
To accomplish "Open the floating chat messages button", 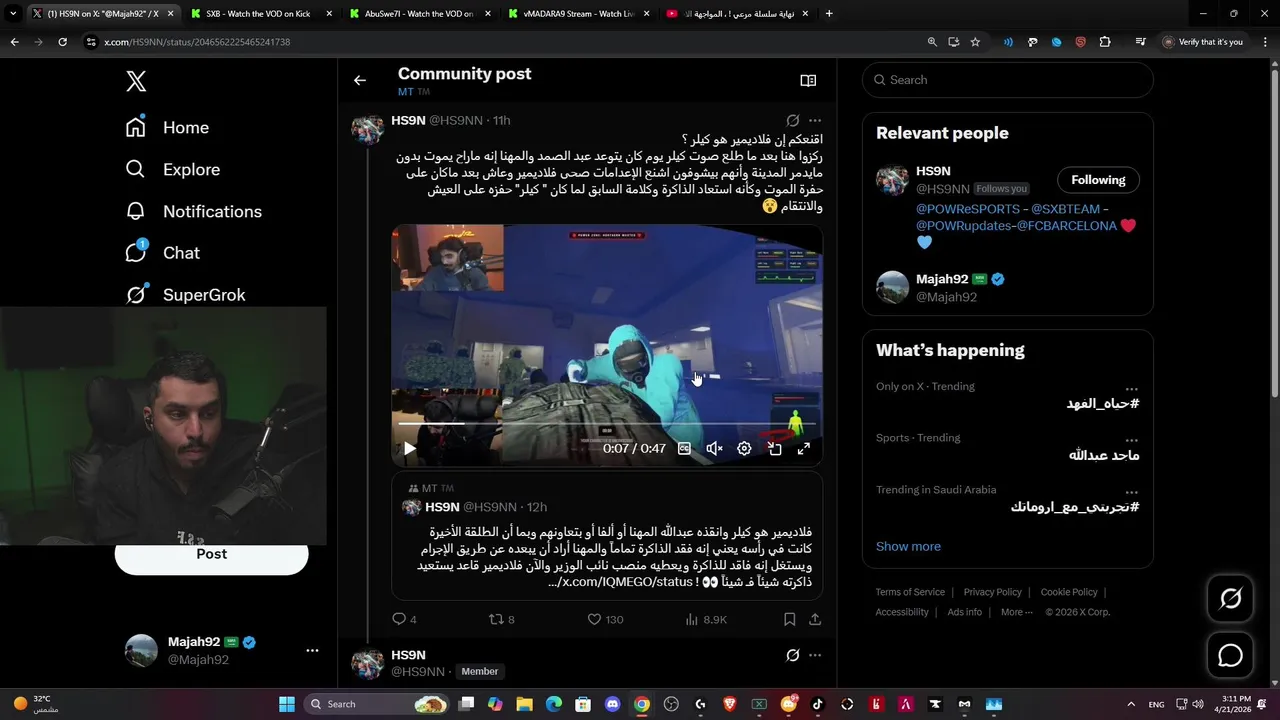I will tap(1230, 656).
